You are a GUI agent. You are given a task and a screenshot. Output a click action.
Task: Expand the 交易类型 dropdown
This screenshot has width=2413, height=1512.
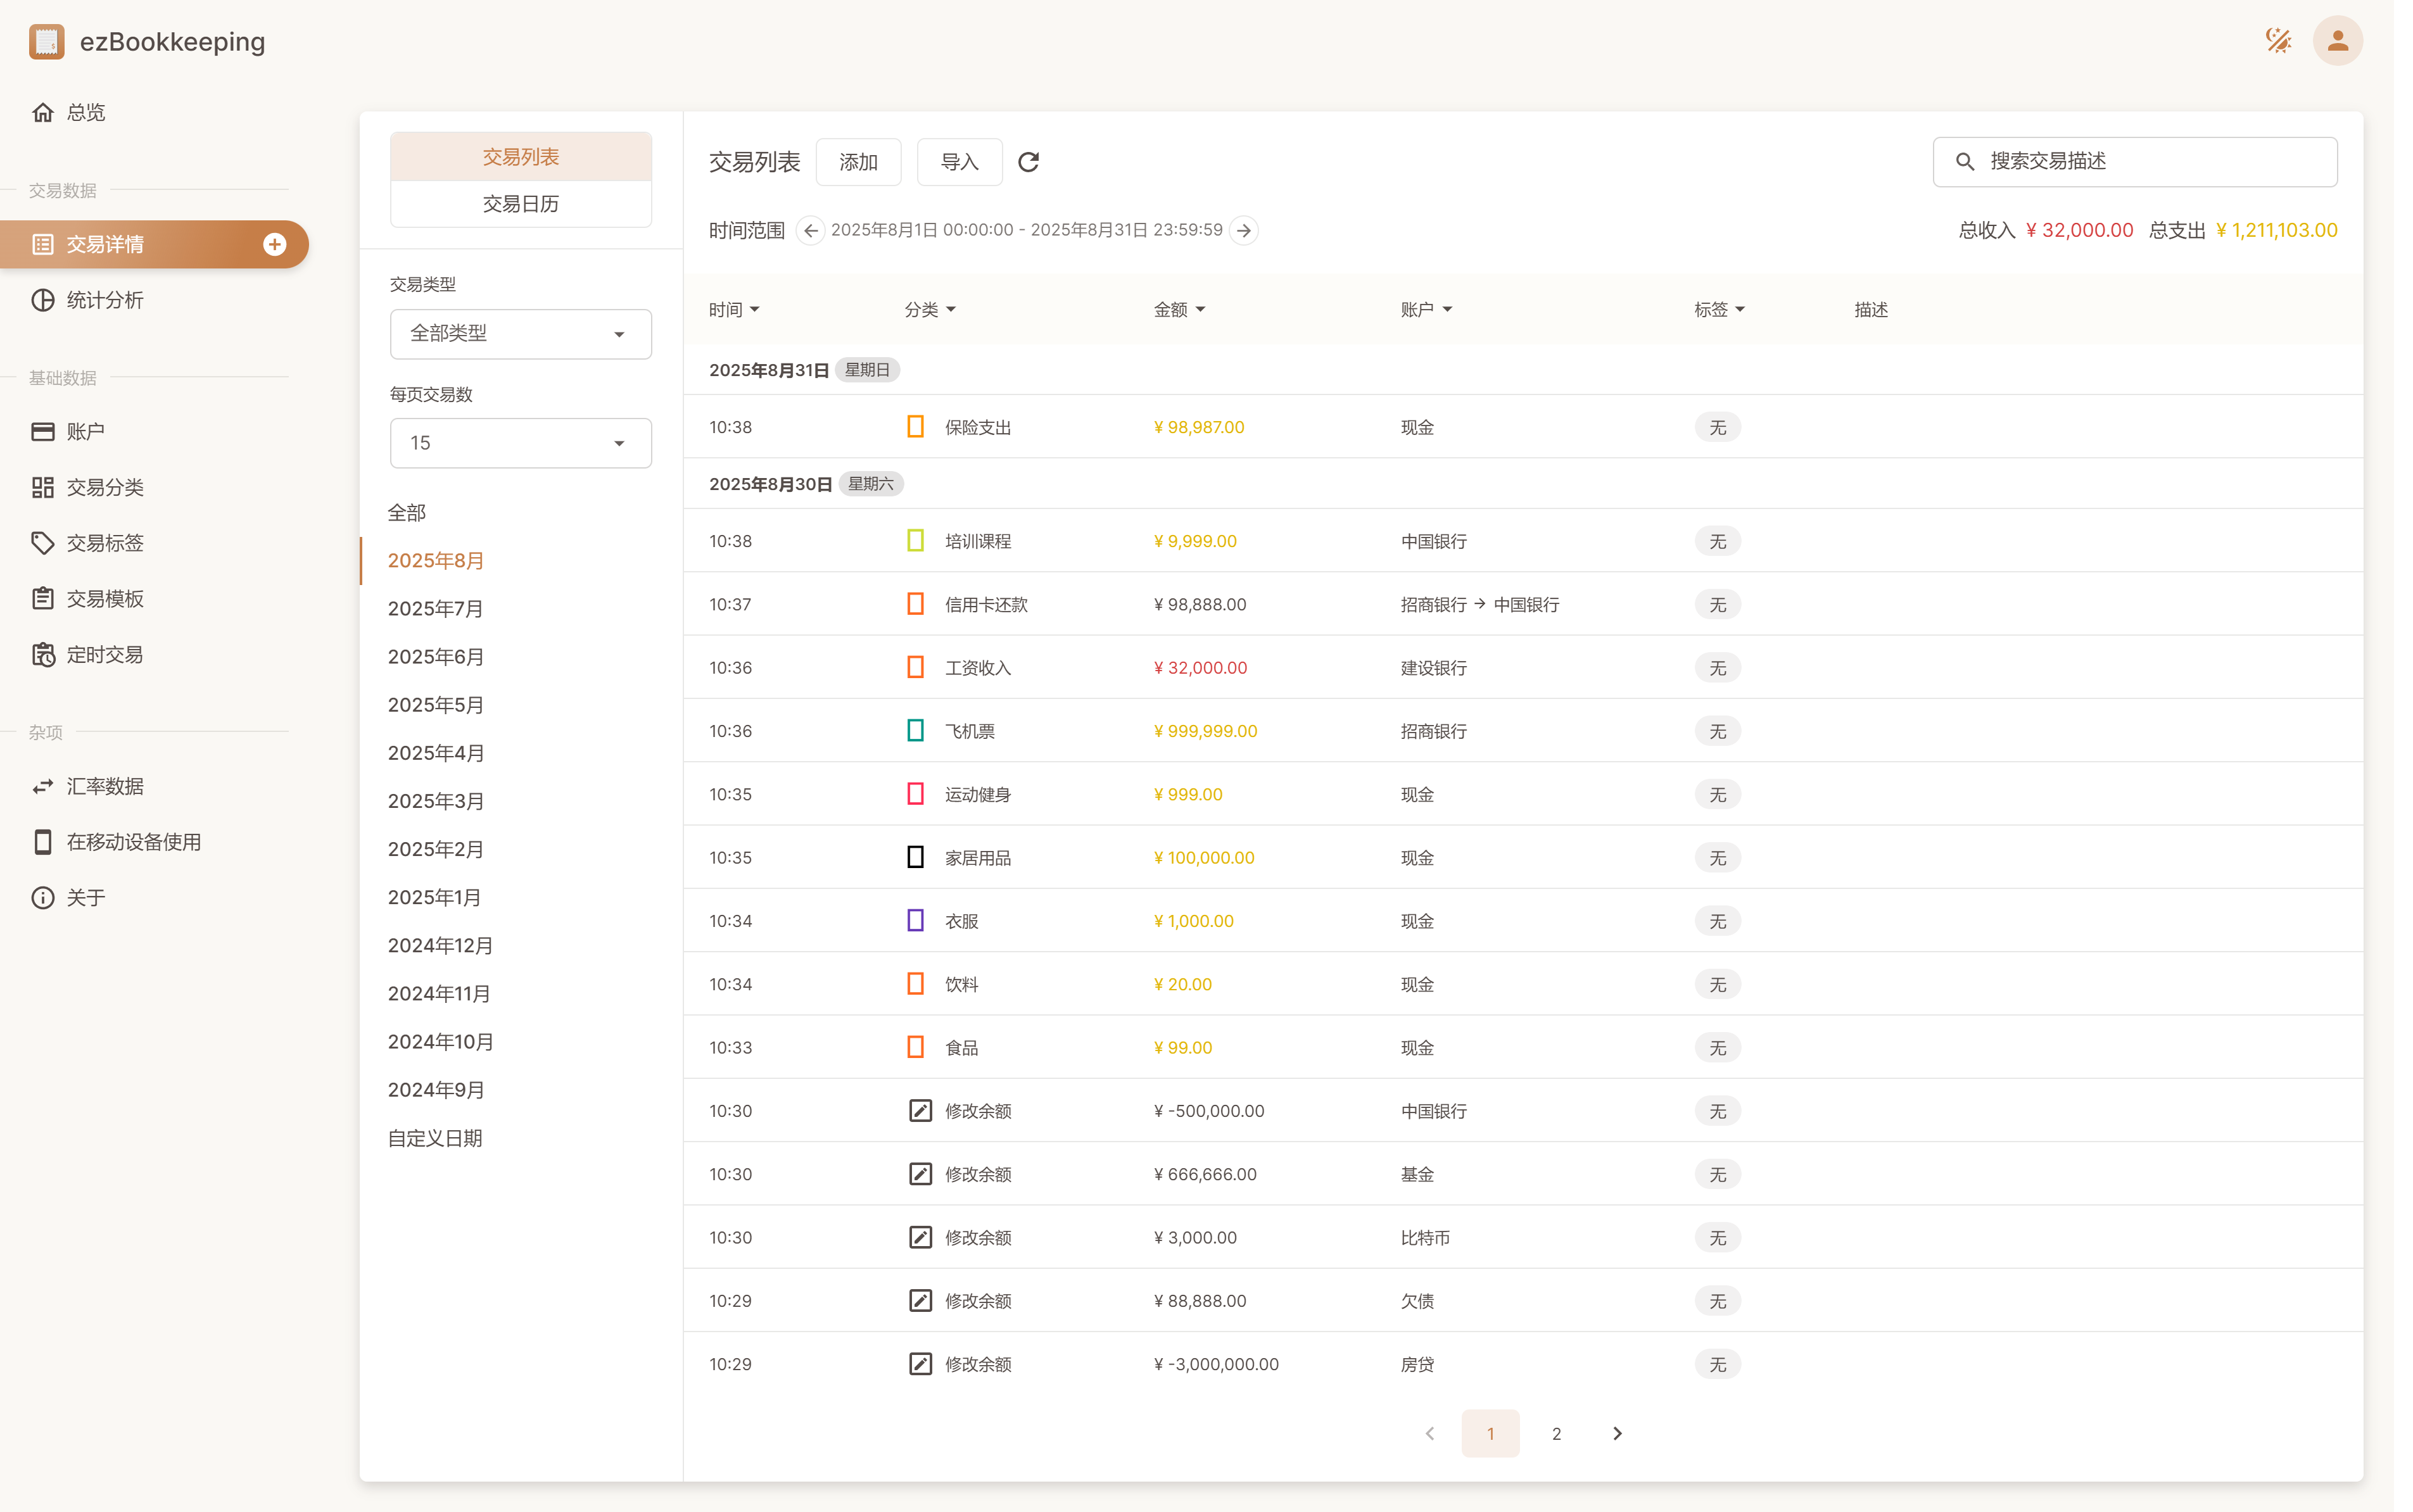[520, 334]
